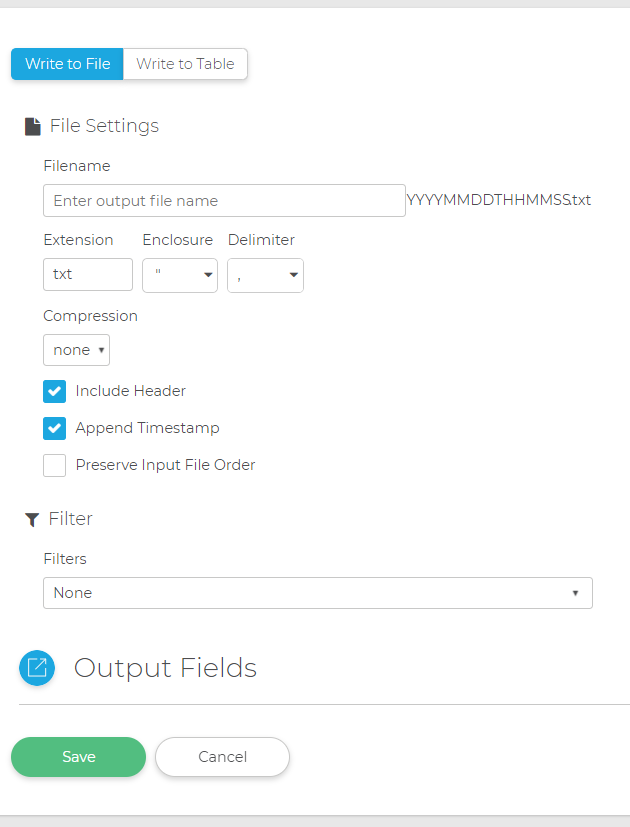Image resolution: width=630 pixels, height=827 pixels.
Task: Click the Cancel button
Action: coord(222,757)
